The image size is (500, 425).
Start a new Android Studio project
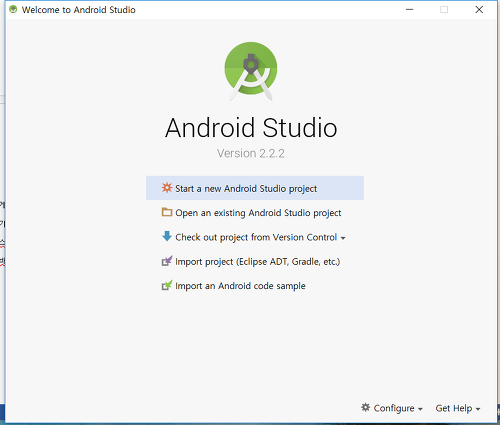[255, 188]
